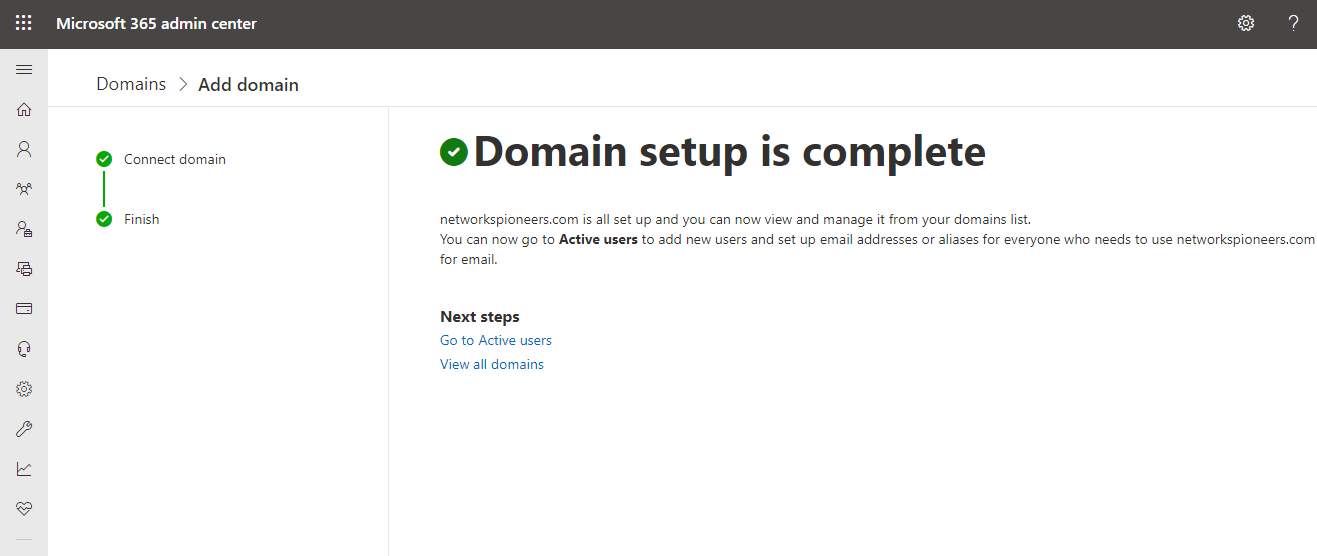Open the Billing card icon in the sidebar
The height and width of the screenshot is (556, 1317).
[x=24, y=309]
